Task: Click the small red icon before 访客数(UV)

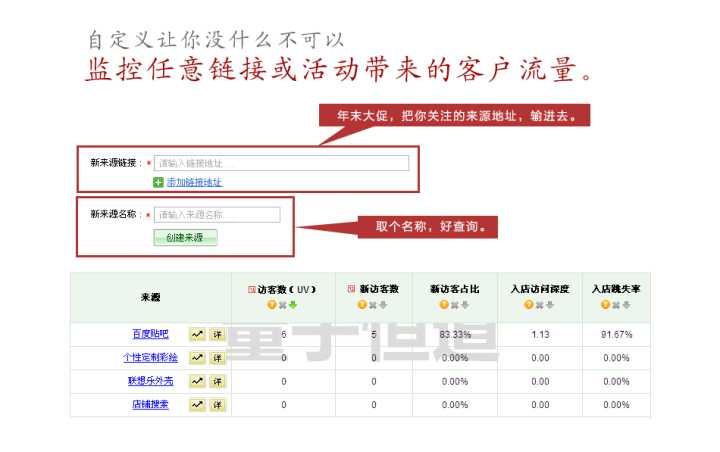Action: (x=252, y=289)
